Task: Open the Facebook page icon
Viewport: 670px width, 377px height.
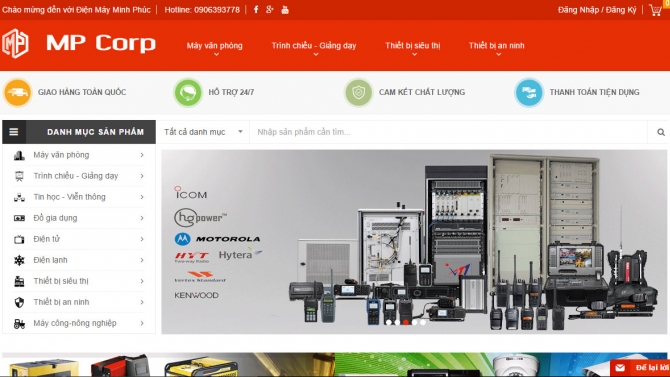Action: coord(256,9)
